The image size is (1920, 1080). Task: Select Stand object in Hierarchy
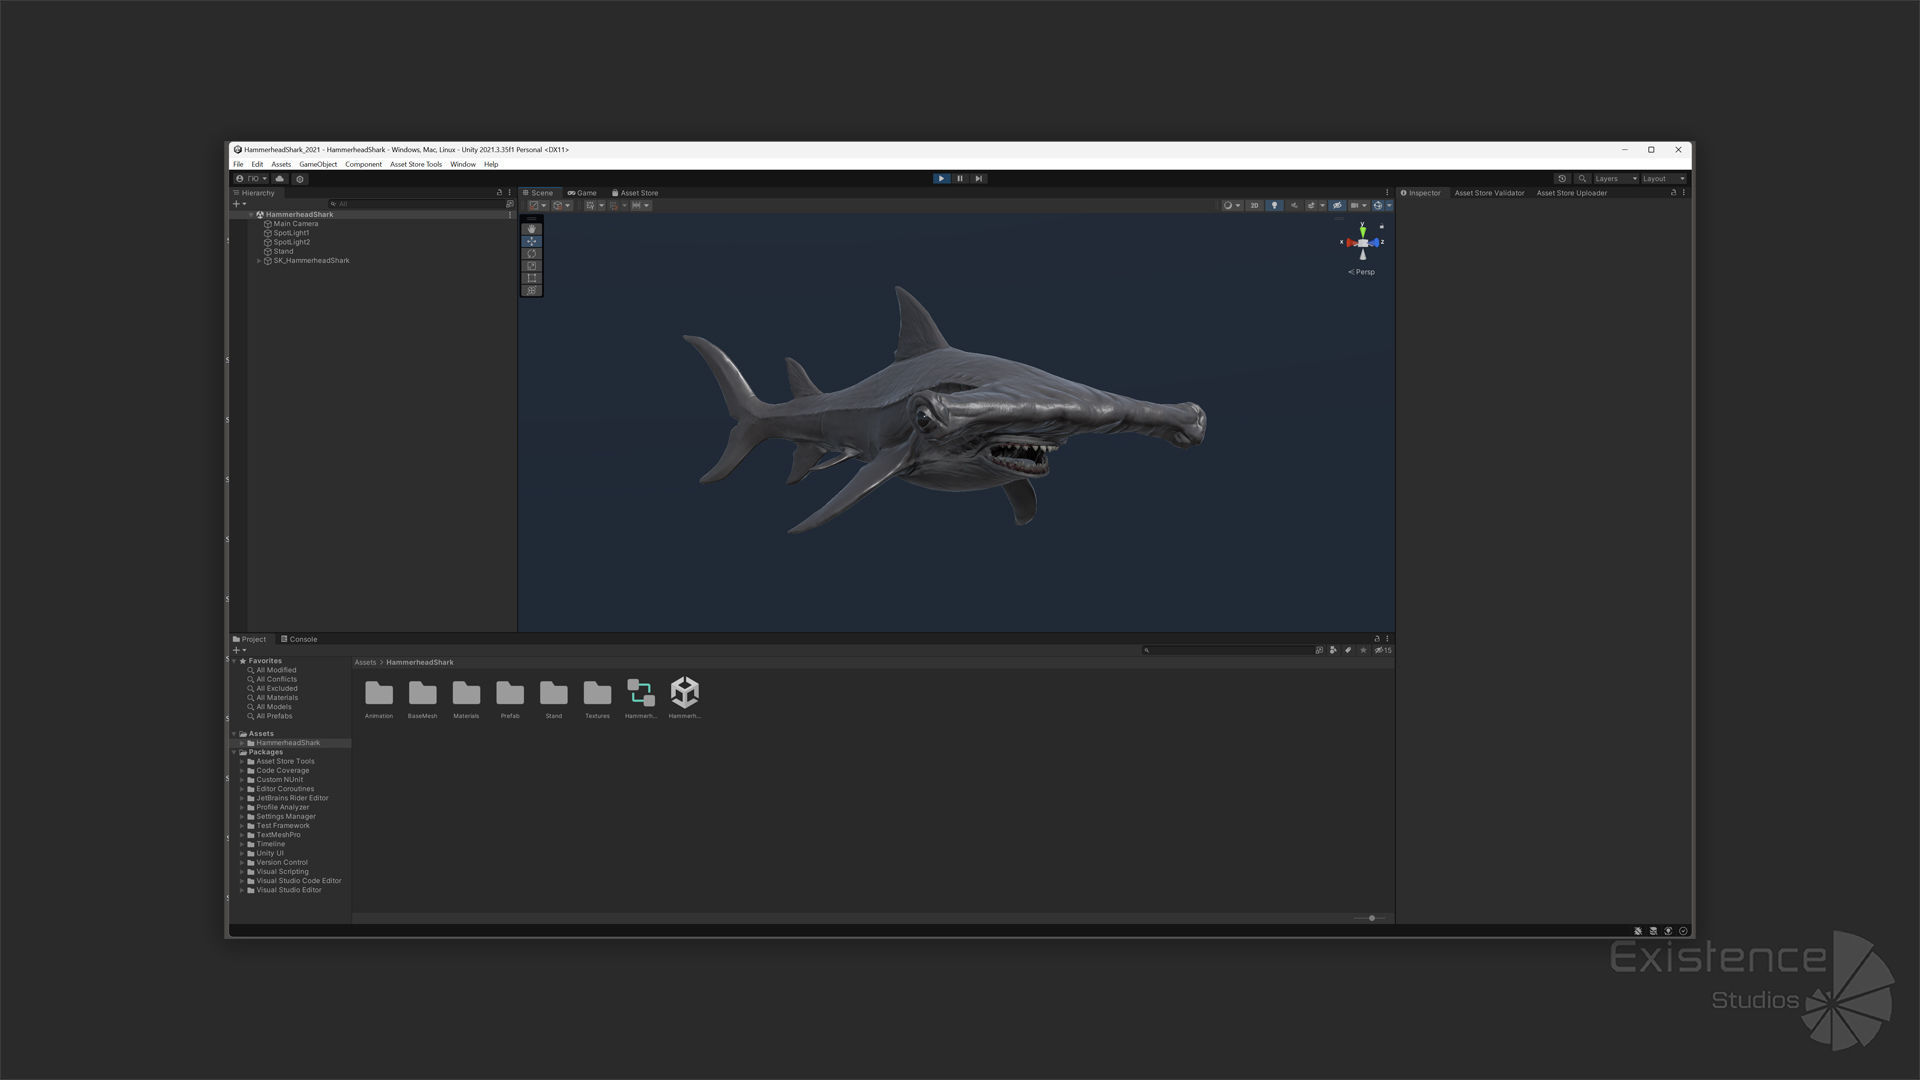click(283, 252)
